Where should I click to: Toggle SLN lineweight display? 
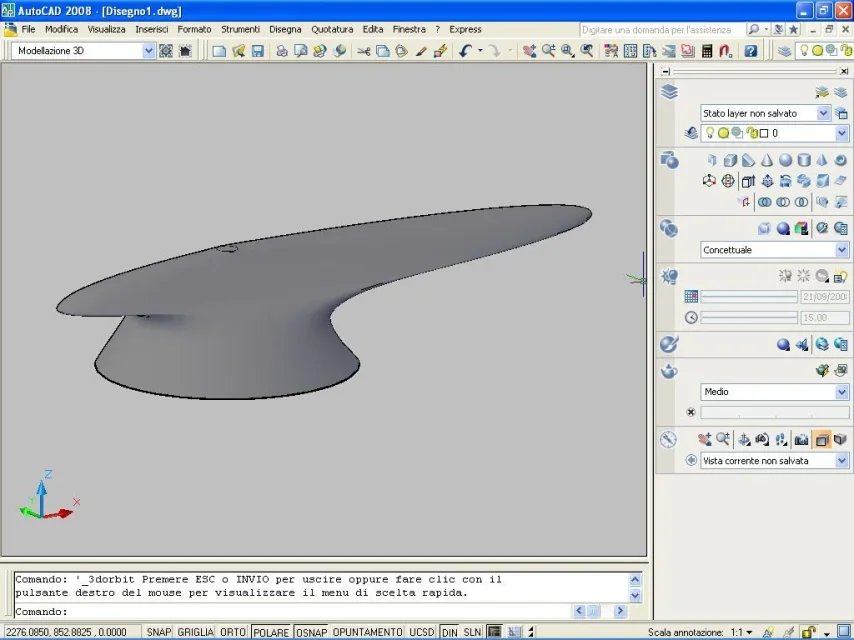pos(472,632)
